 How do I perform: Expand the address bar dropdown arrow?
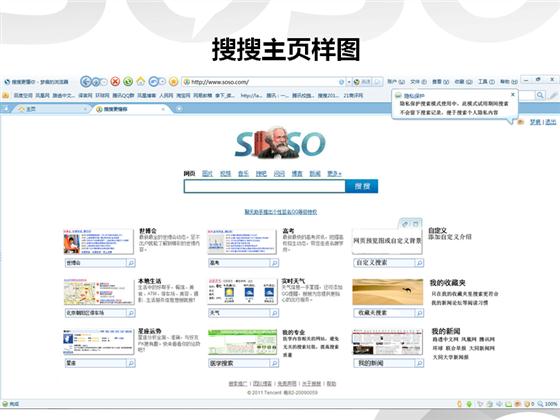click(349, 82)
